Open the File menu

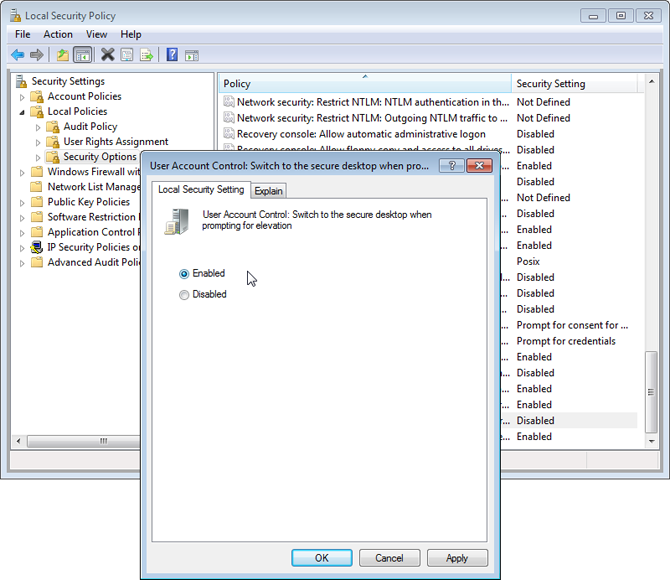tap(23, 34)
